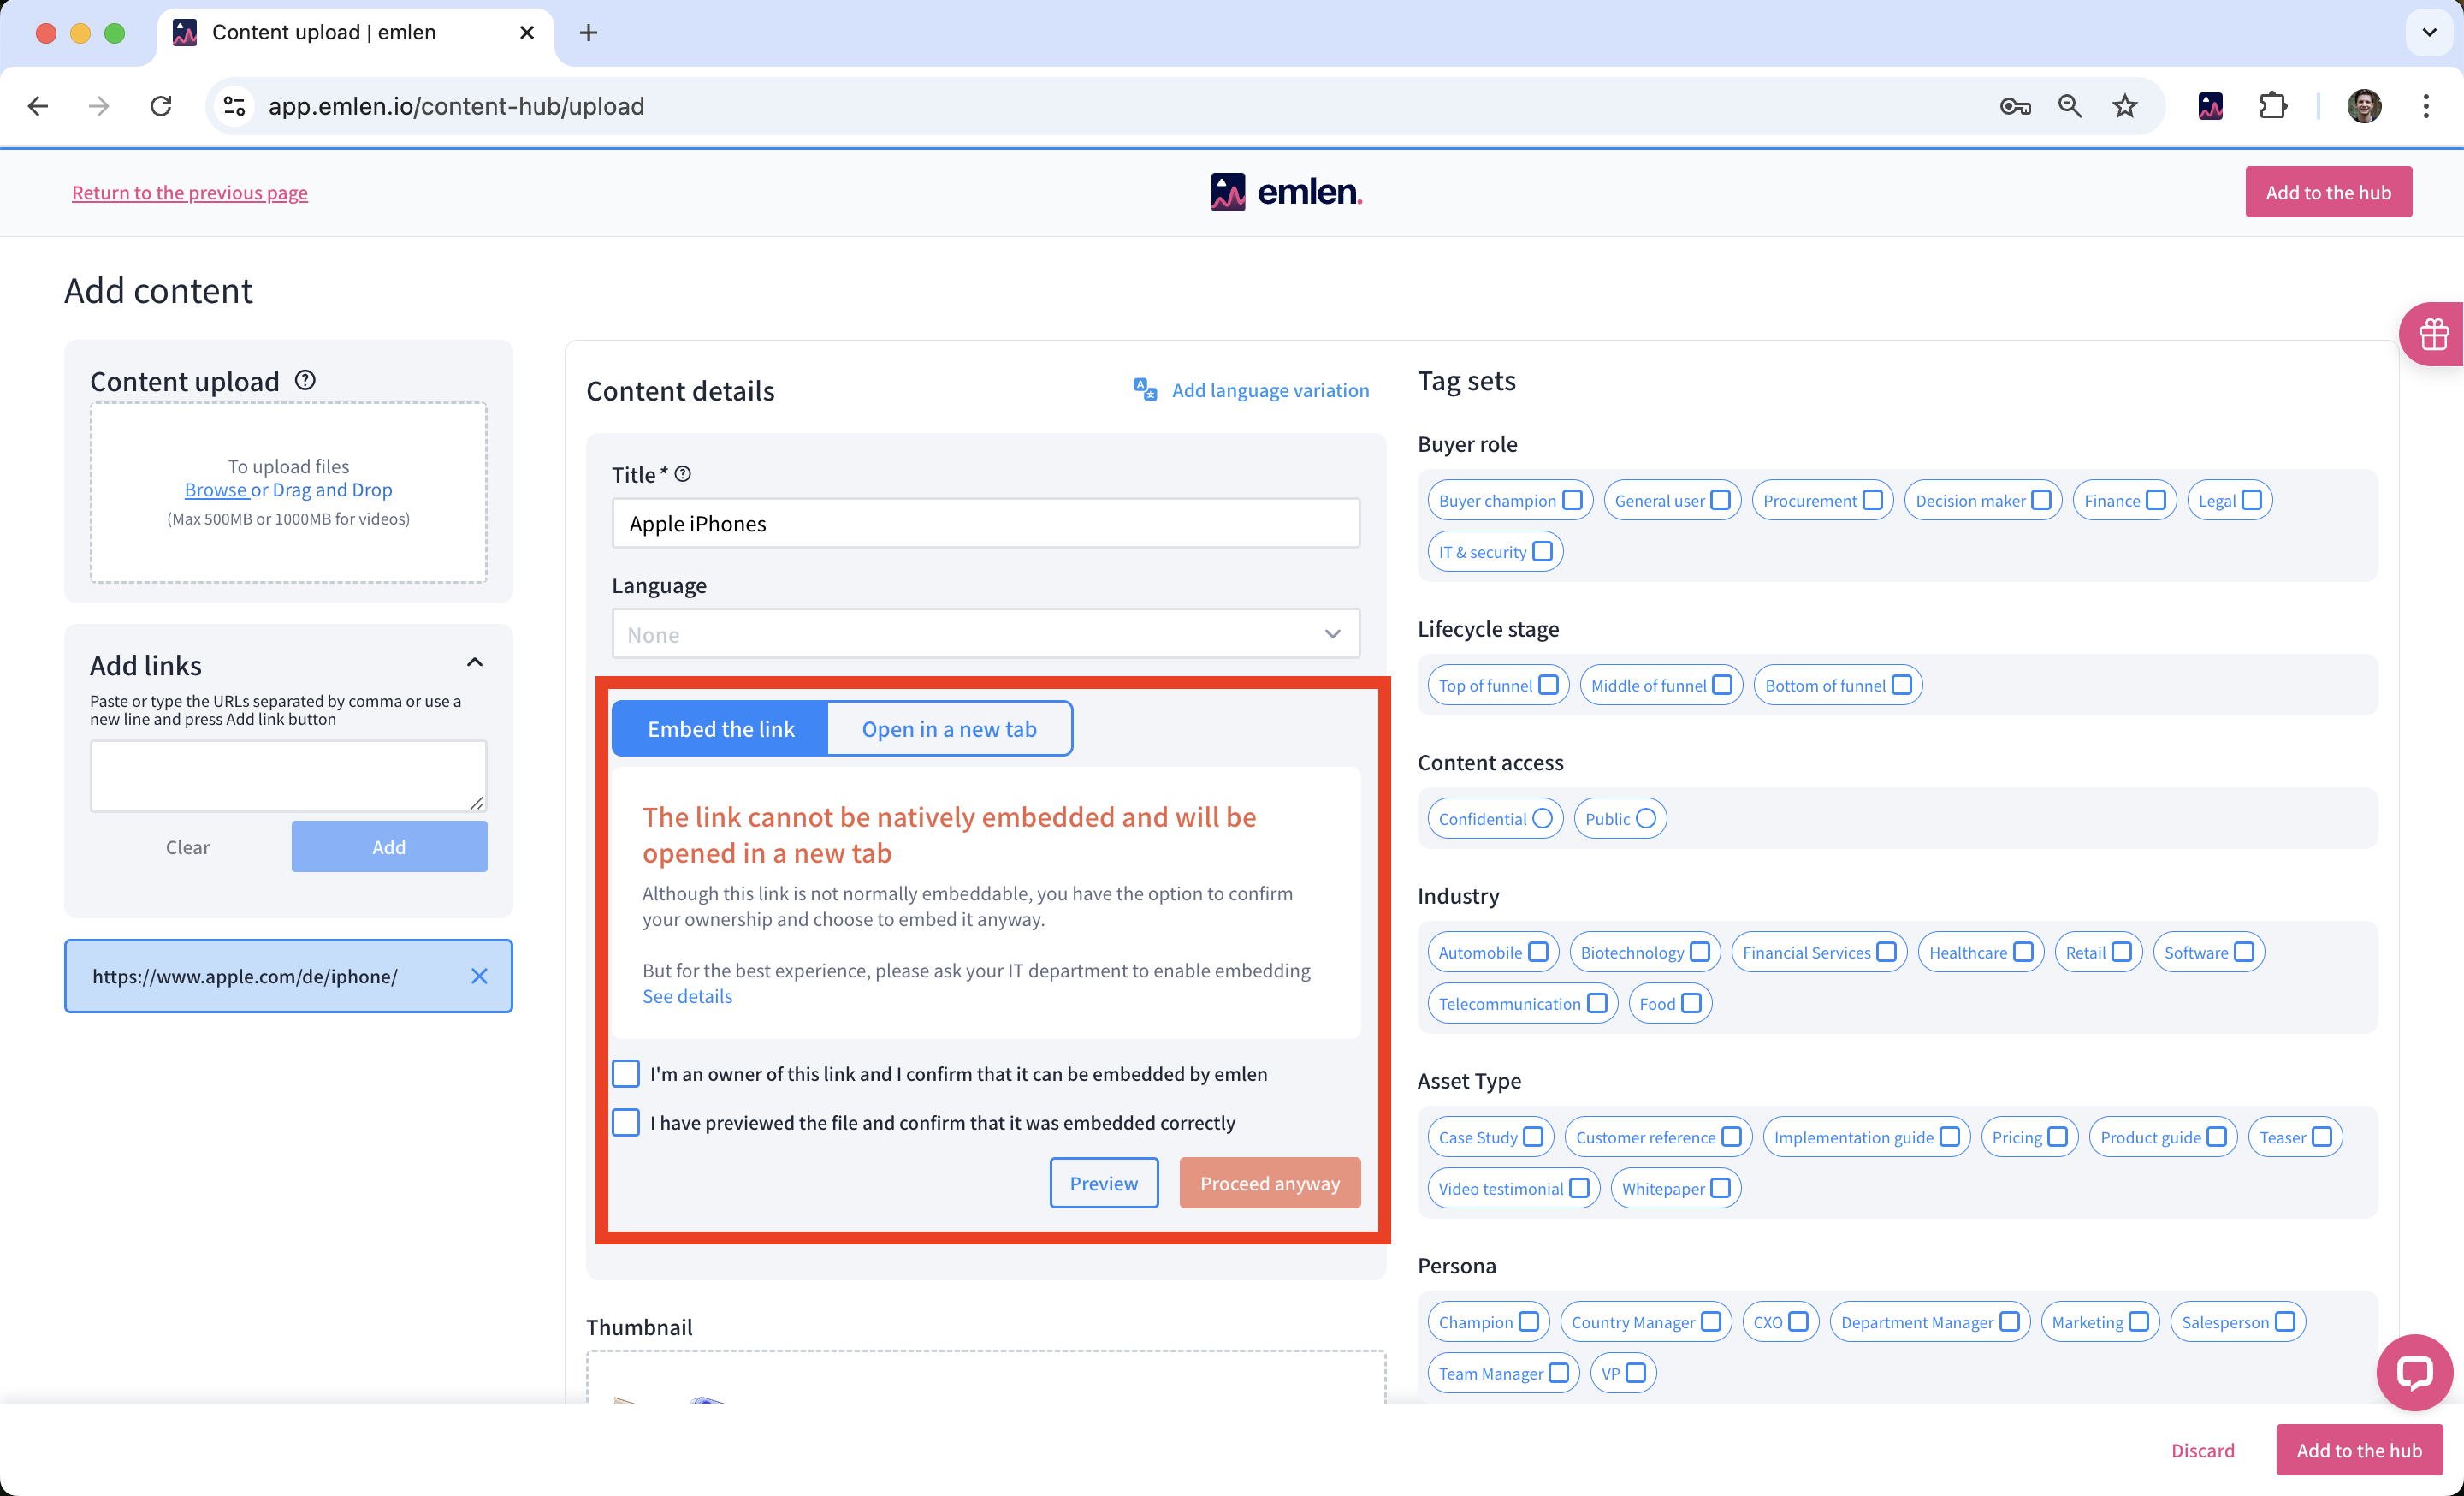The height and width of the screenshot is (1496, 2464).
Task: Click the Add language variation translate icon
Action: click(x=1144, y=389)
